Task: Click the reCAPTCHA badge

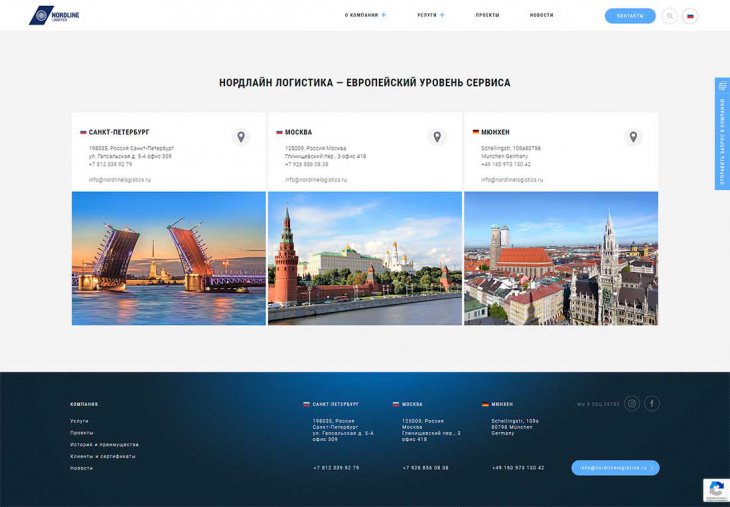Action: point(715,490)
